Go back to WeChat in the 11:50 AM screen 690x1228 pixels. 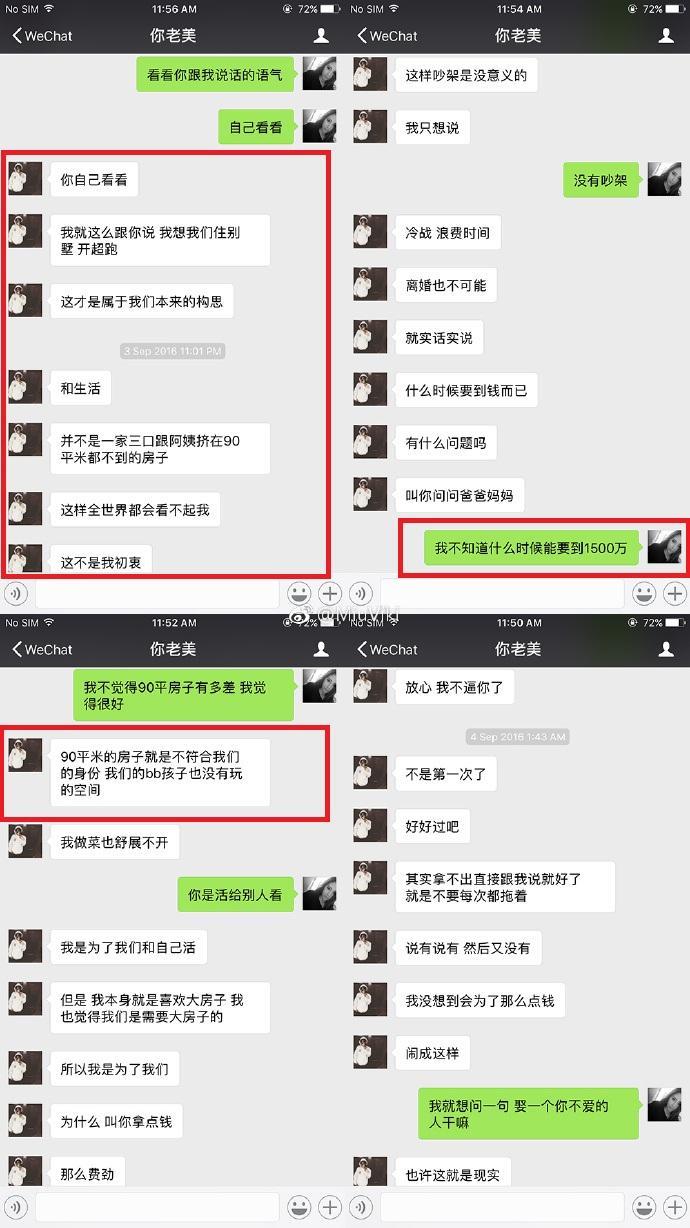[387, 649]
